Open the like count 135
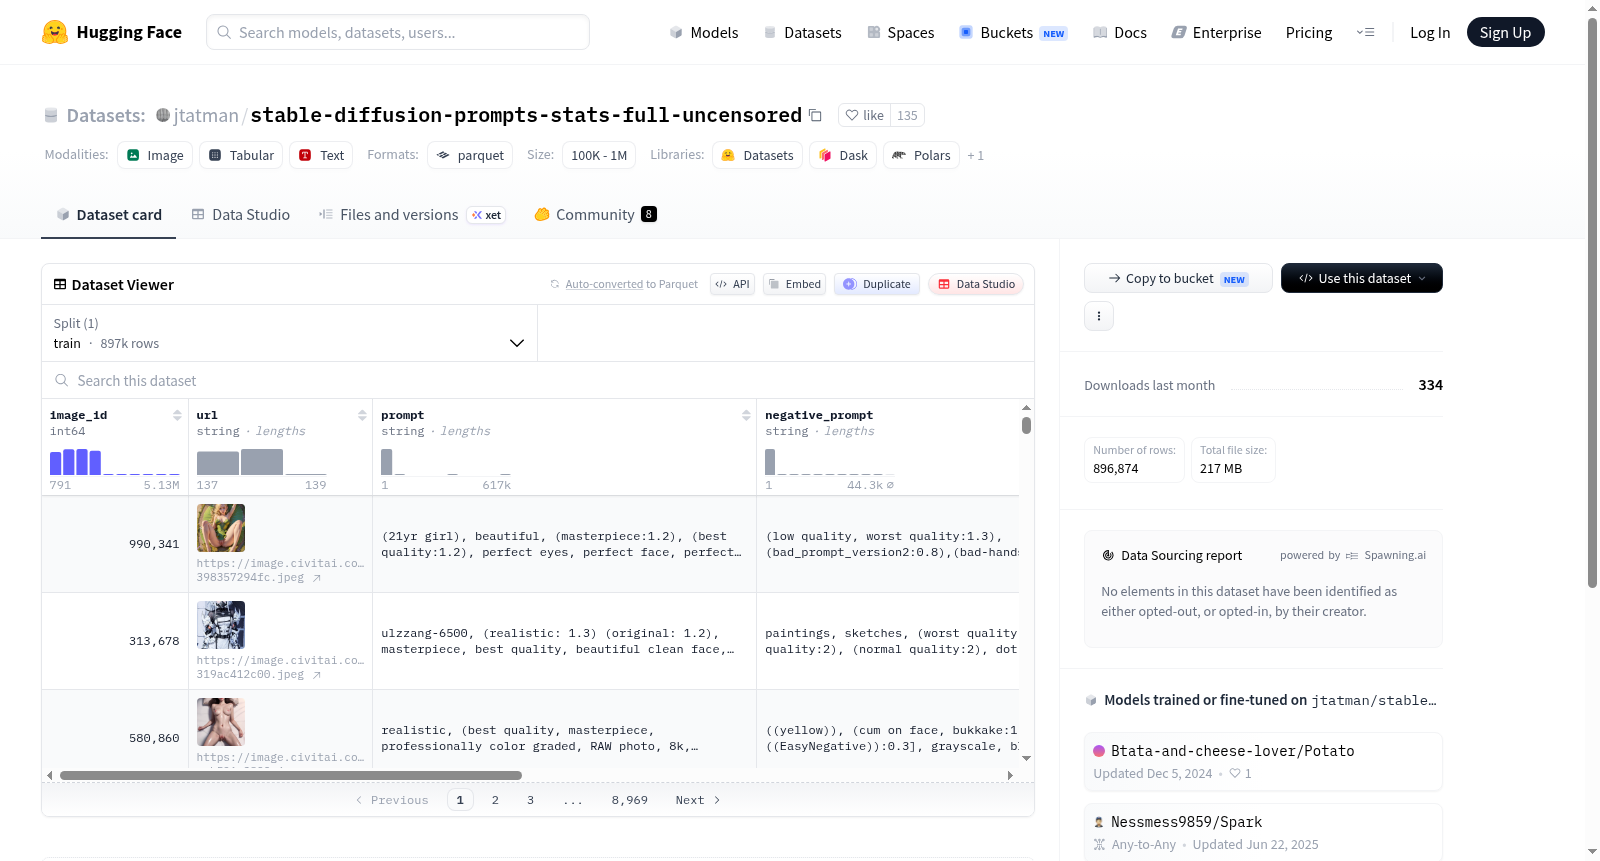 (x=907, y=115)
